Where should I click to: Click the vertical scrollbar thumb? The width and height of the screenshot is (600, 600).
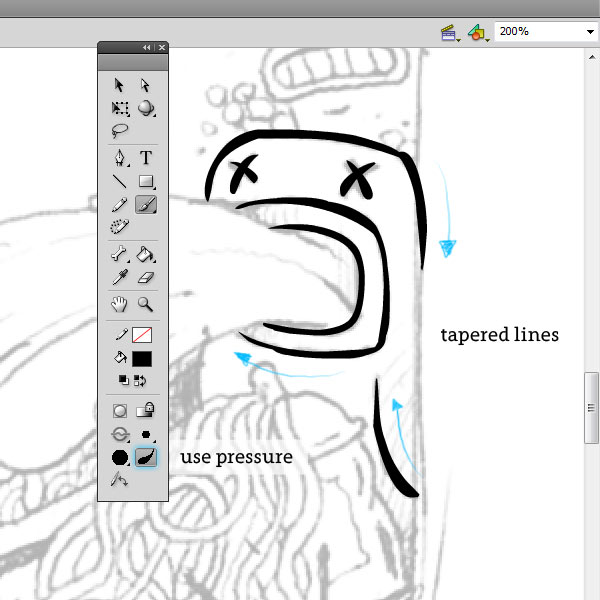click(x=591, y=408)
